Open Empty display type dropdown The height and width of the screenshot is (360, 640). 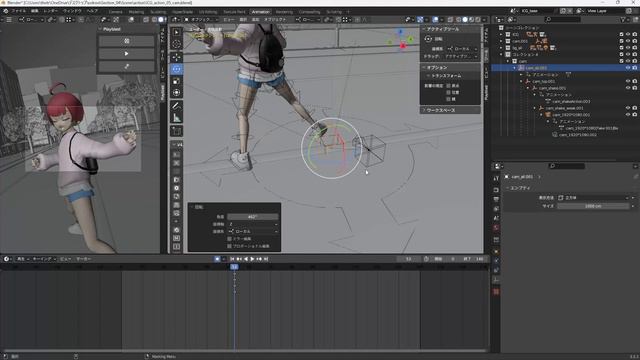coord(593,198)
